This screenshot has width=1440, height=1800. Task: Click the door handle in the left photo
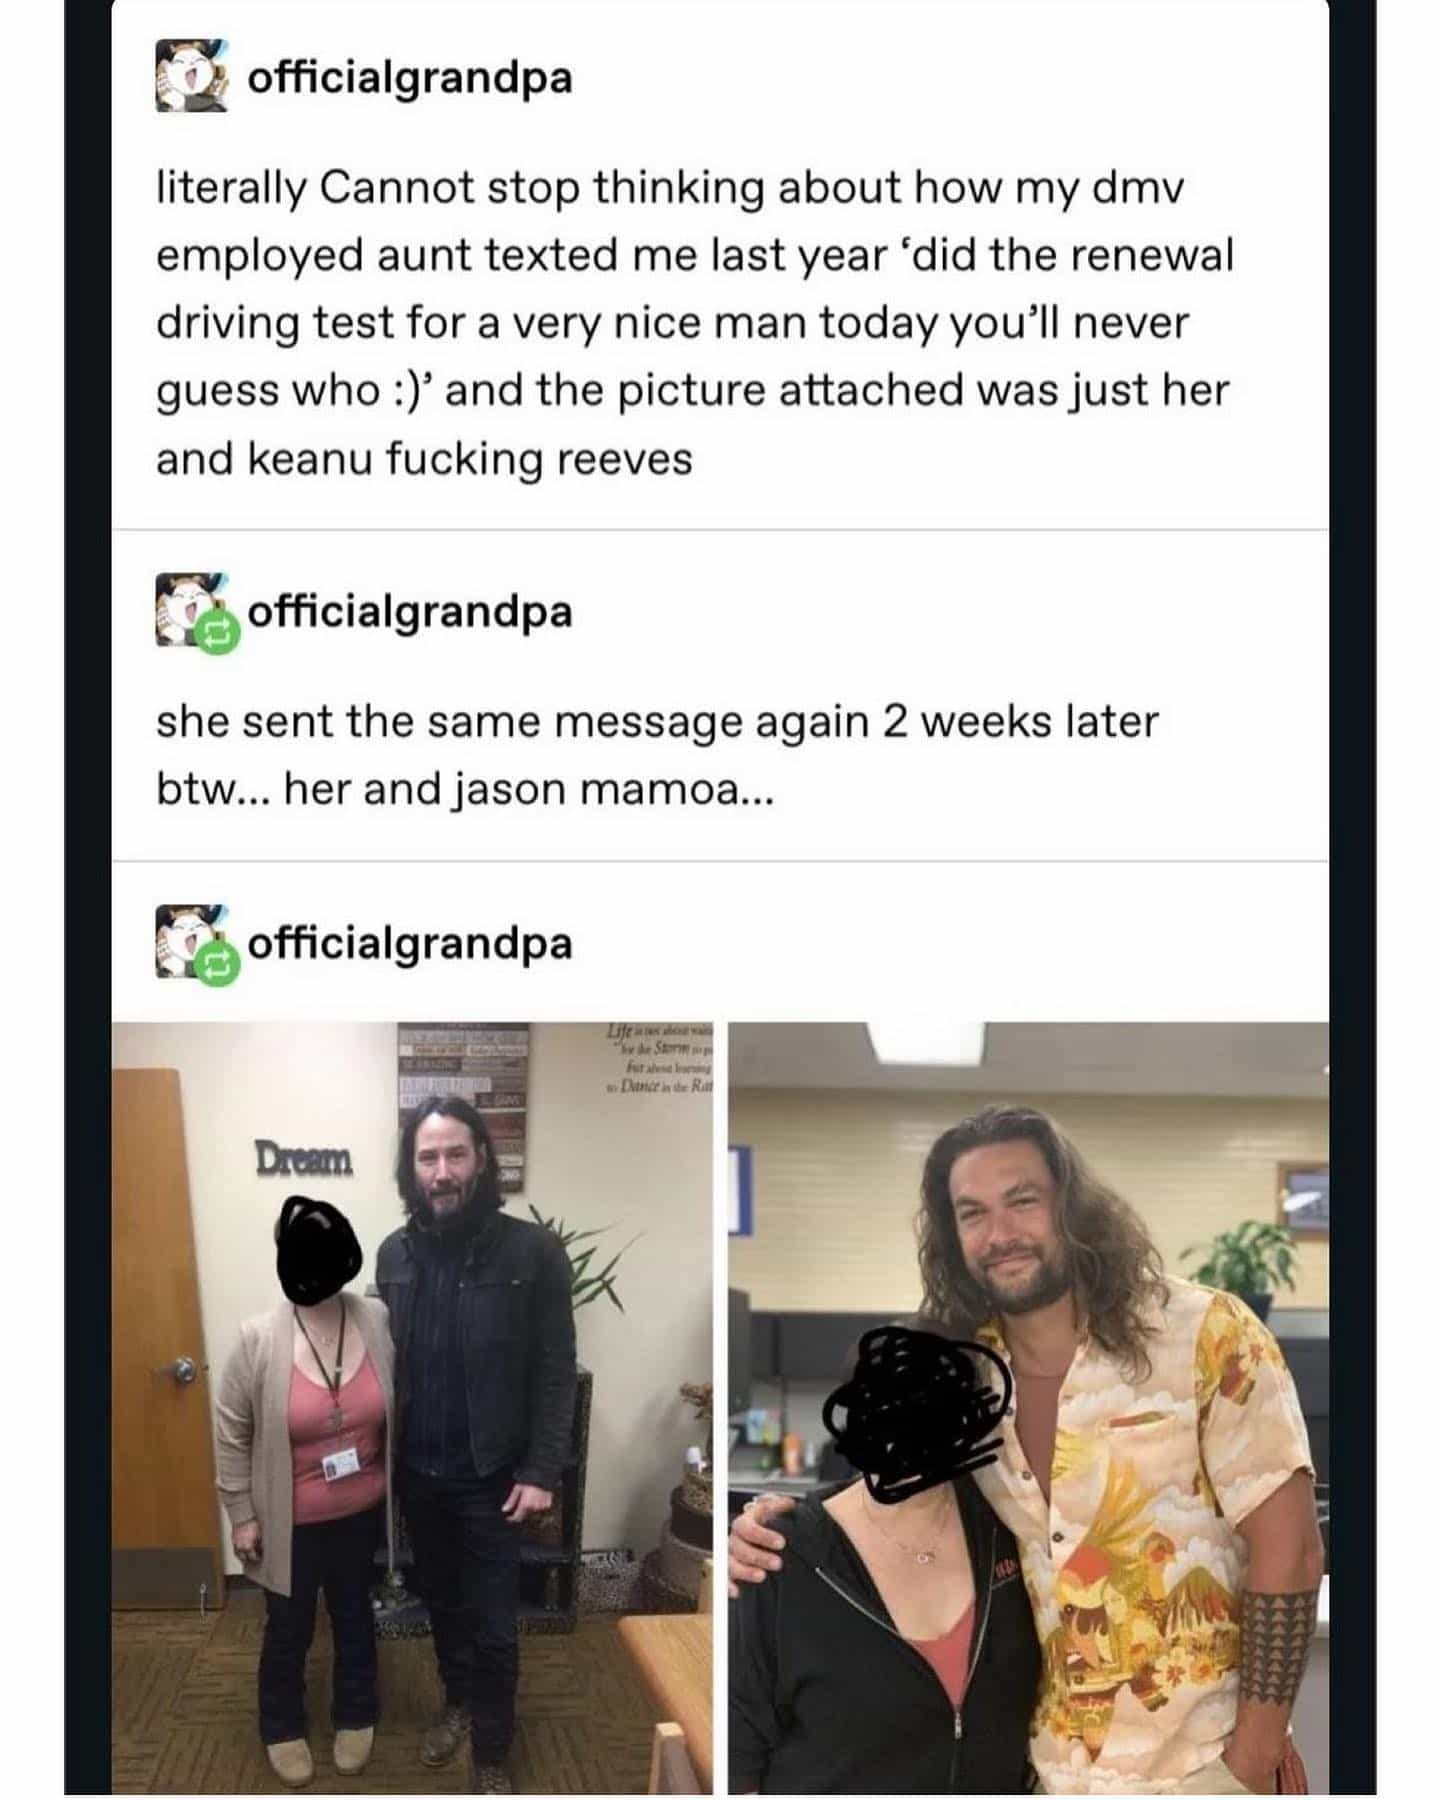(x=182, y=1371)
